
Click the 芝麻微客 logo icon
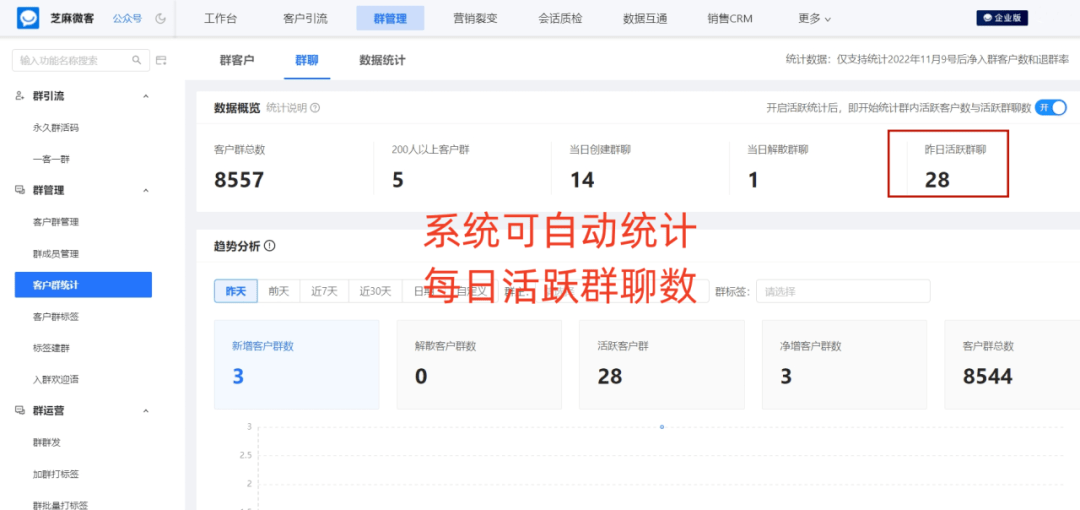28,18
